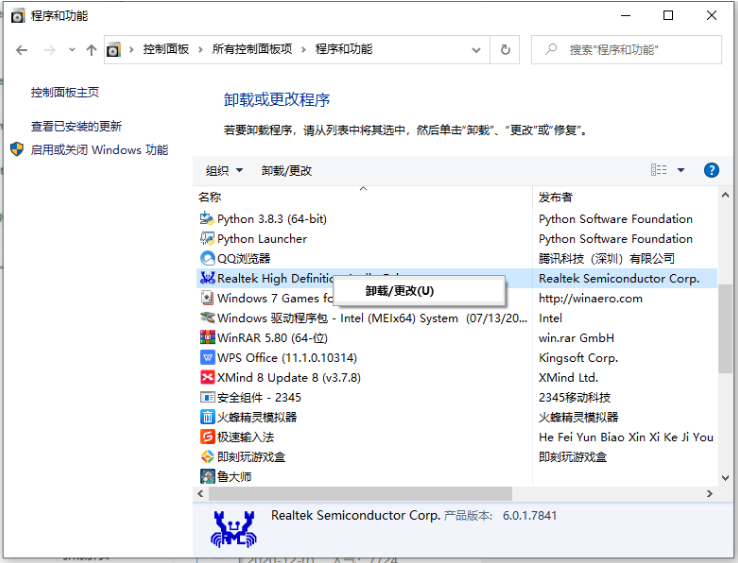
Task: Choose 卸载/更改(U) in context menu
Action: pyautogui.click(x=399, y=291)
